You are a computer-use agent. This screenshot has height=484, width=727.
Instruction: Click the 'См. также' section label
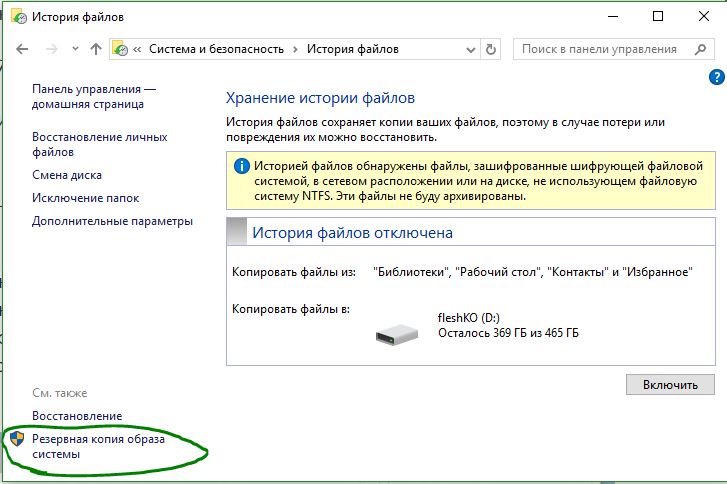[x=60, y=393]
